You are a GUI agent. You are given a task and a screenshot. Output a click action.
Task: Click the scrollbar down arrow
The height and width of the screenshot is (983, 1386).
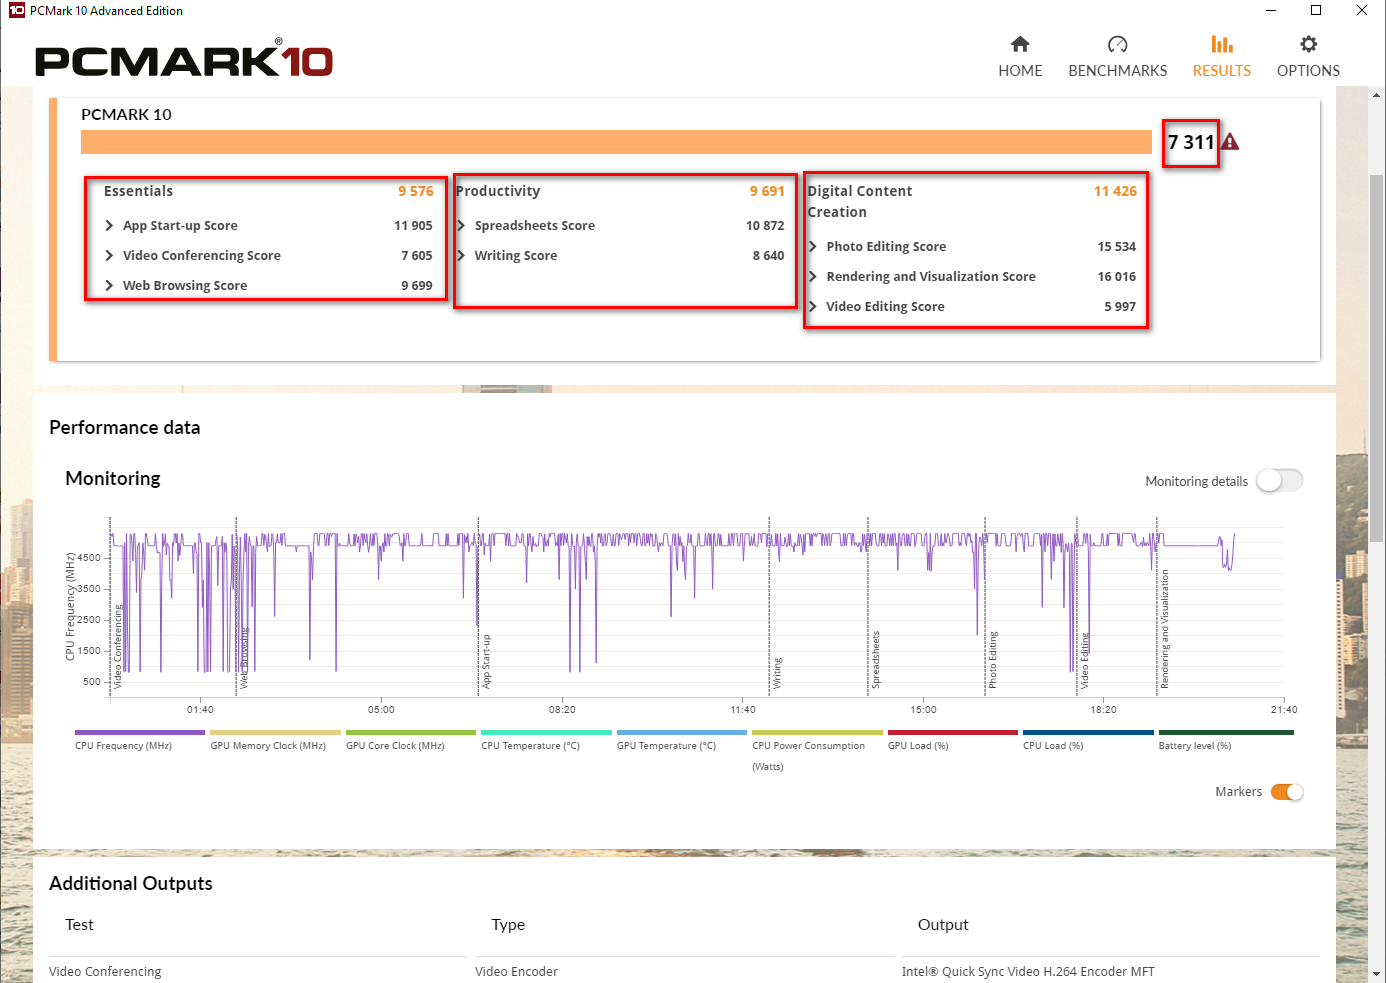(x=1377, y=973)
